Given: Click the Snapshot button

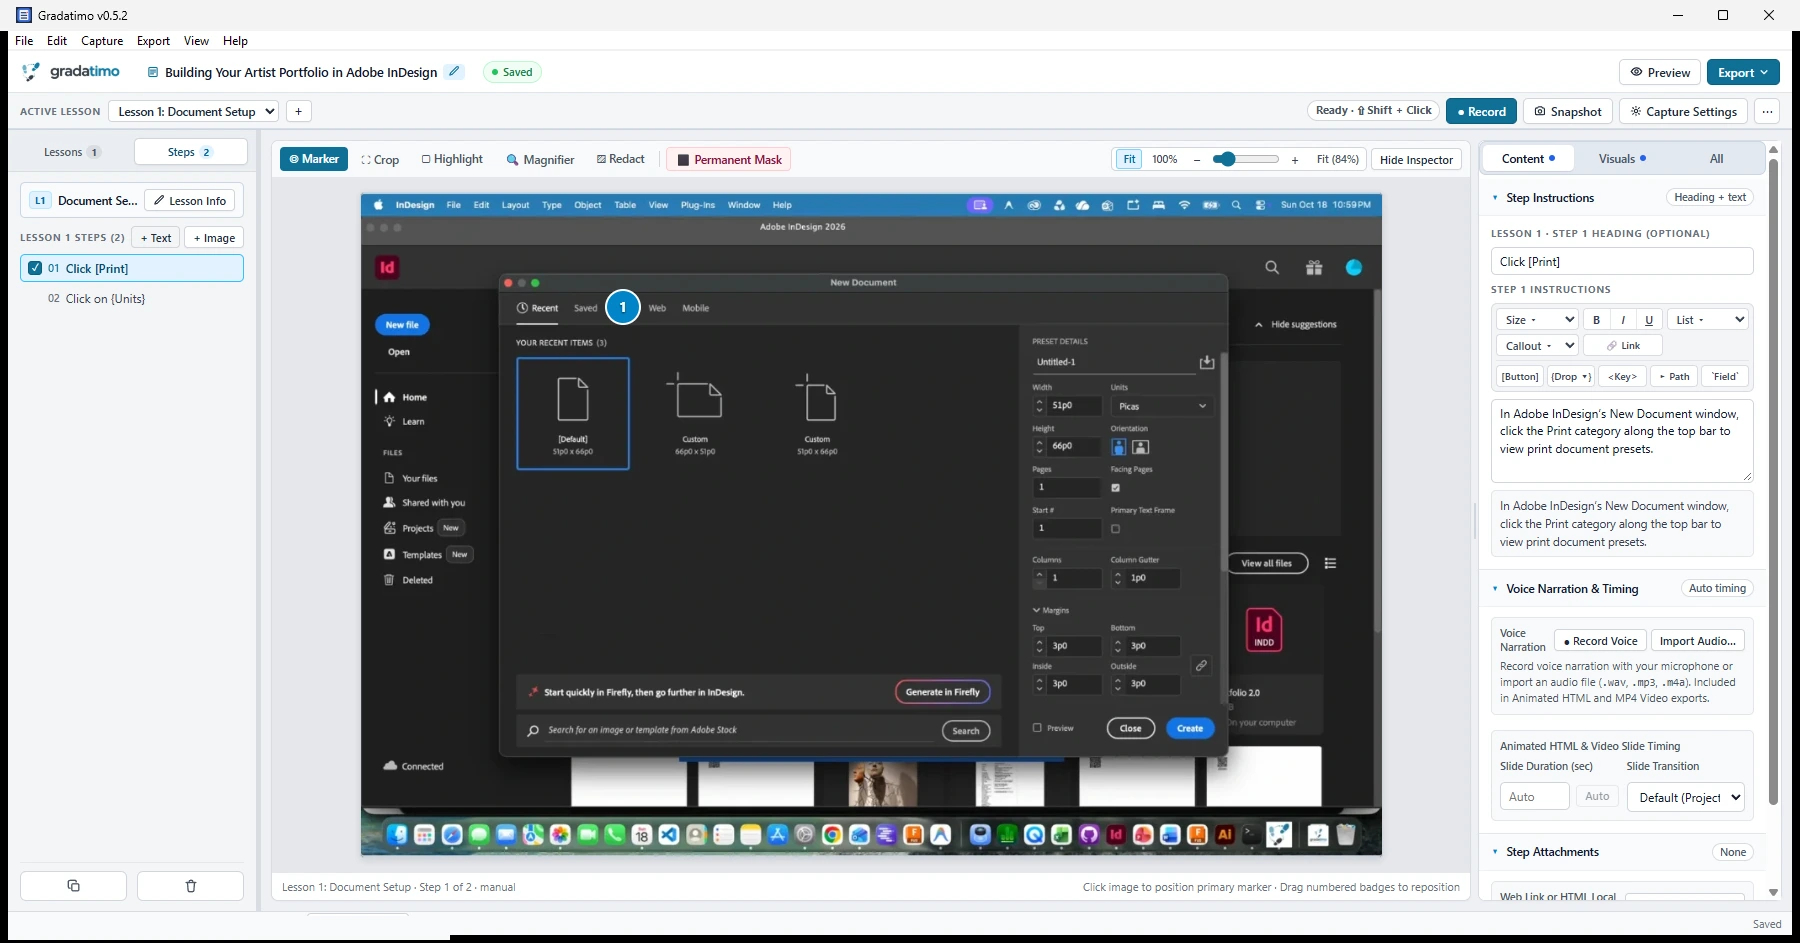Looking at the screenshot, I should click(x=1568, y=111).
